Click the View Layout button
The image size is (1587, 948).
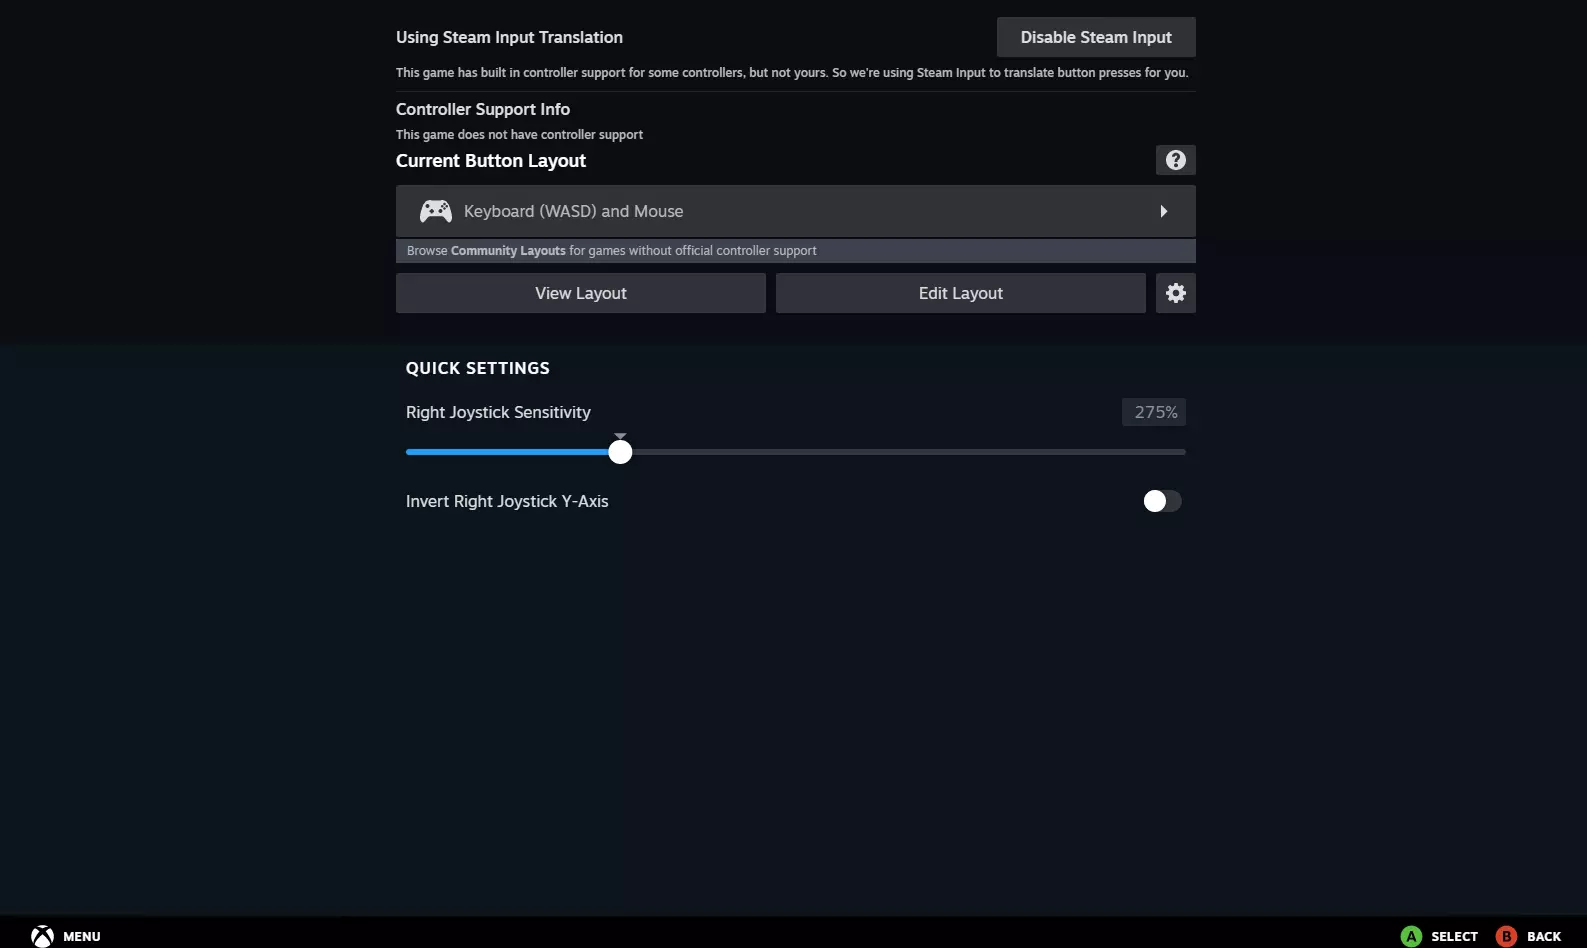click(580, 293)
